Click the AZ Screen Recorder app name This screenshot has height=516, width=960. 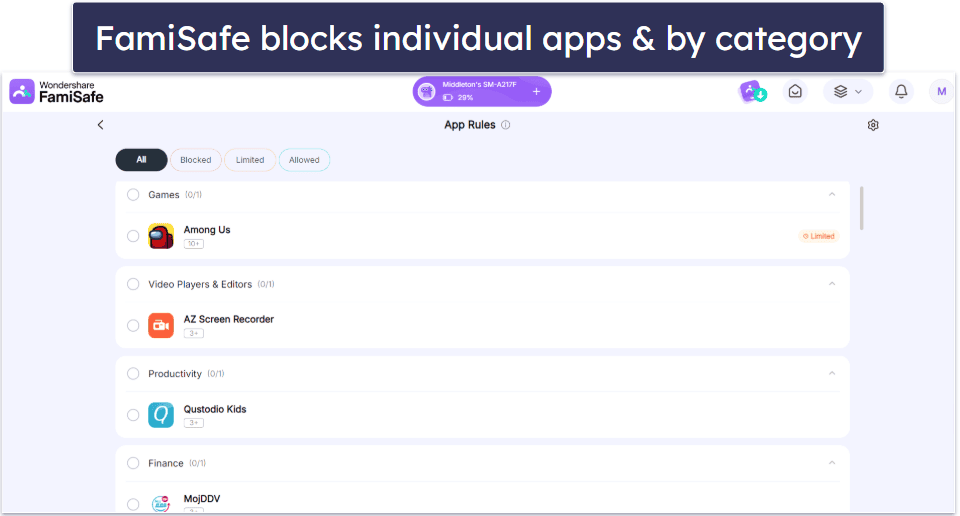pyautogui.click(x=229, y=320)
